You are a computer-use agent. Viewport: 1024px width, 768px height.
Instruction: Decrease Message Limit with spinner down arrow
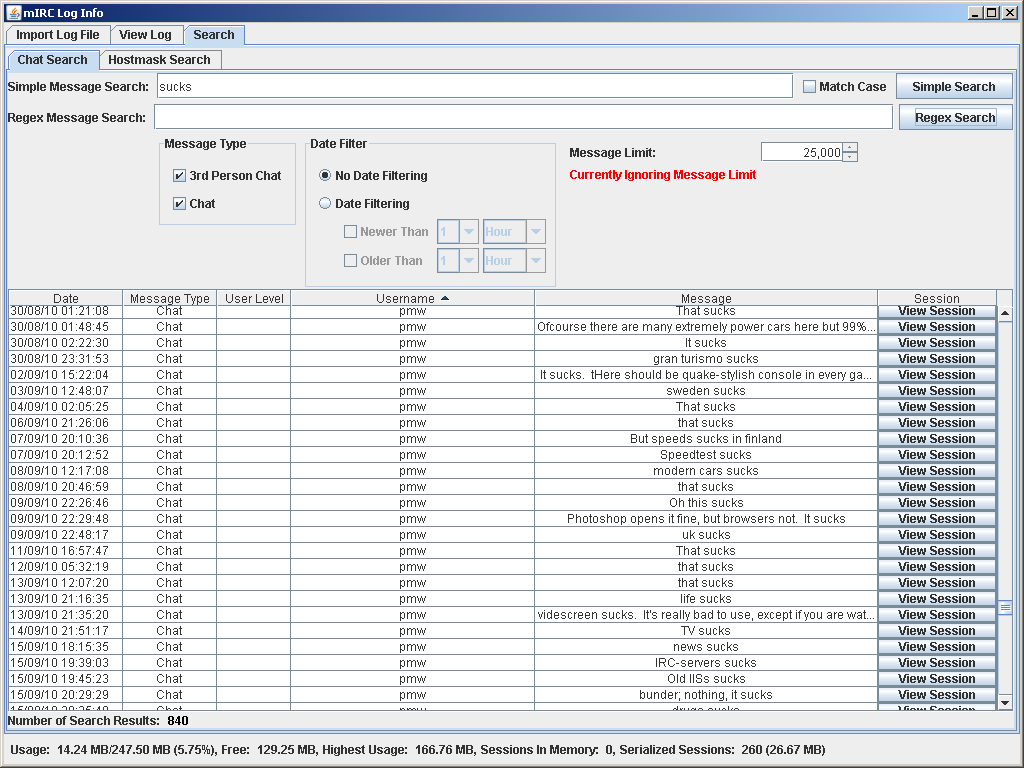(x=850, y=157)
